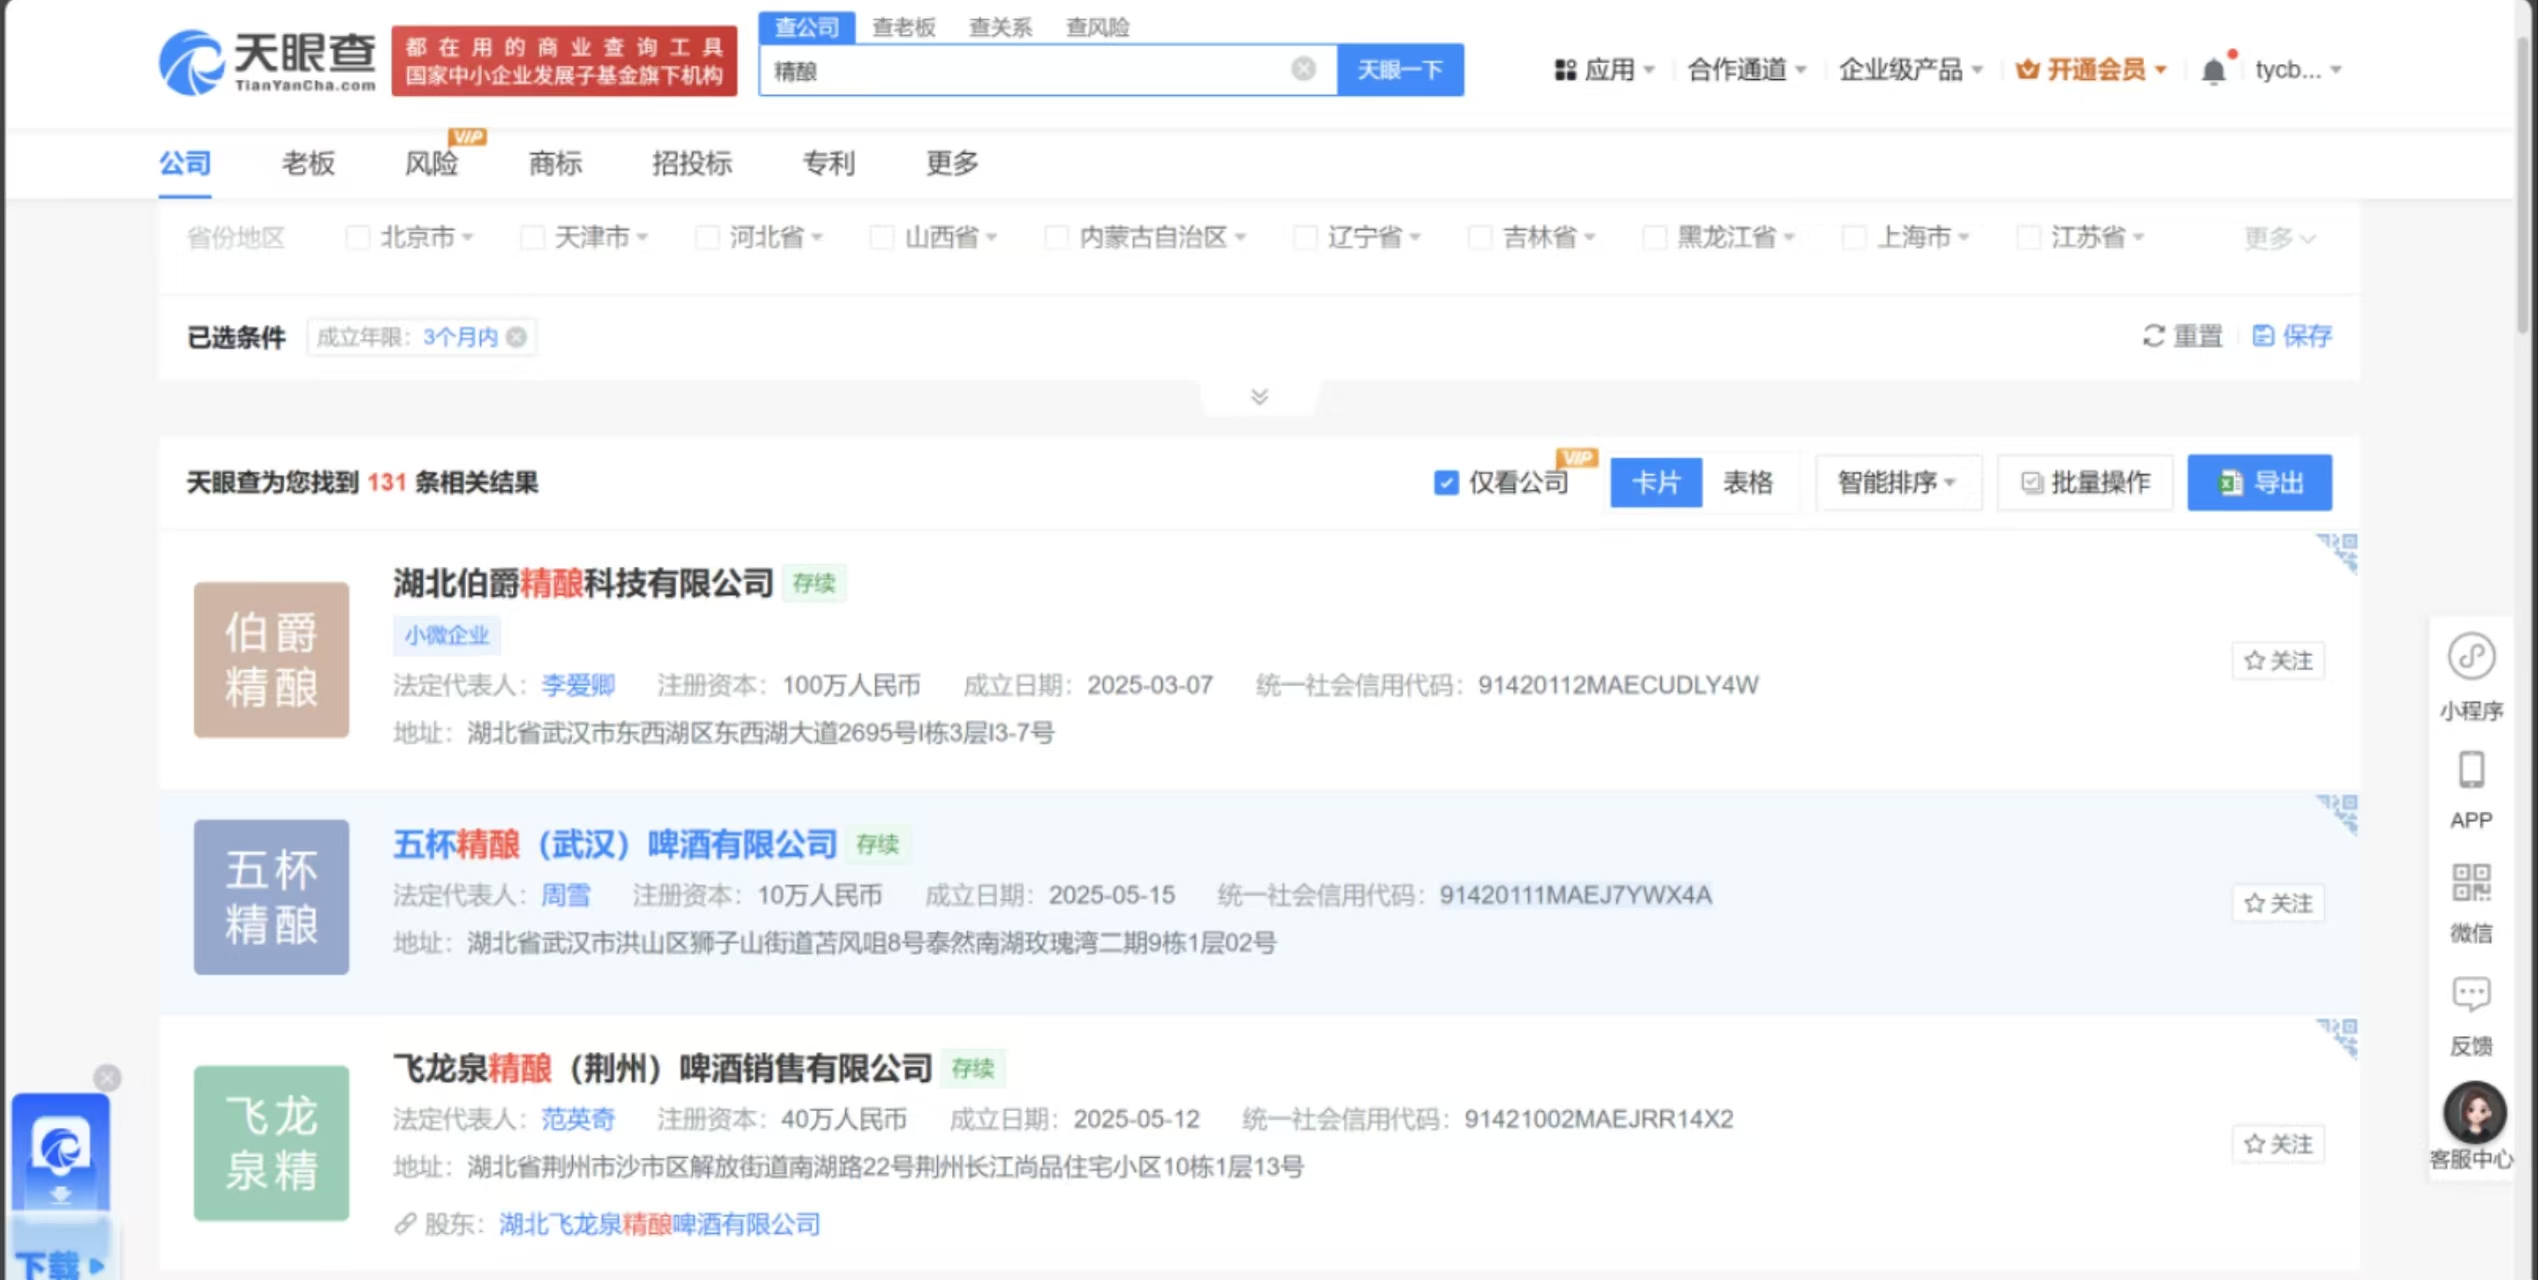Expand the filter panel double-chevron
The width and height of the screenshot is (2538, 1280).
click(1259, 397)
